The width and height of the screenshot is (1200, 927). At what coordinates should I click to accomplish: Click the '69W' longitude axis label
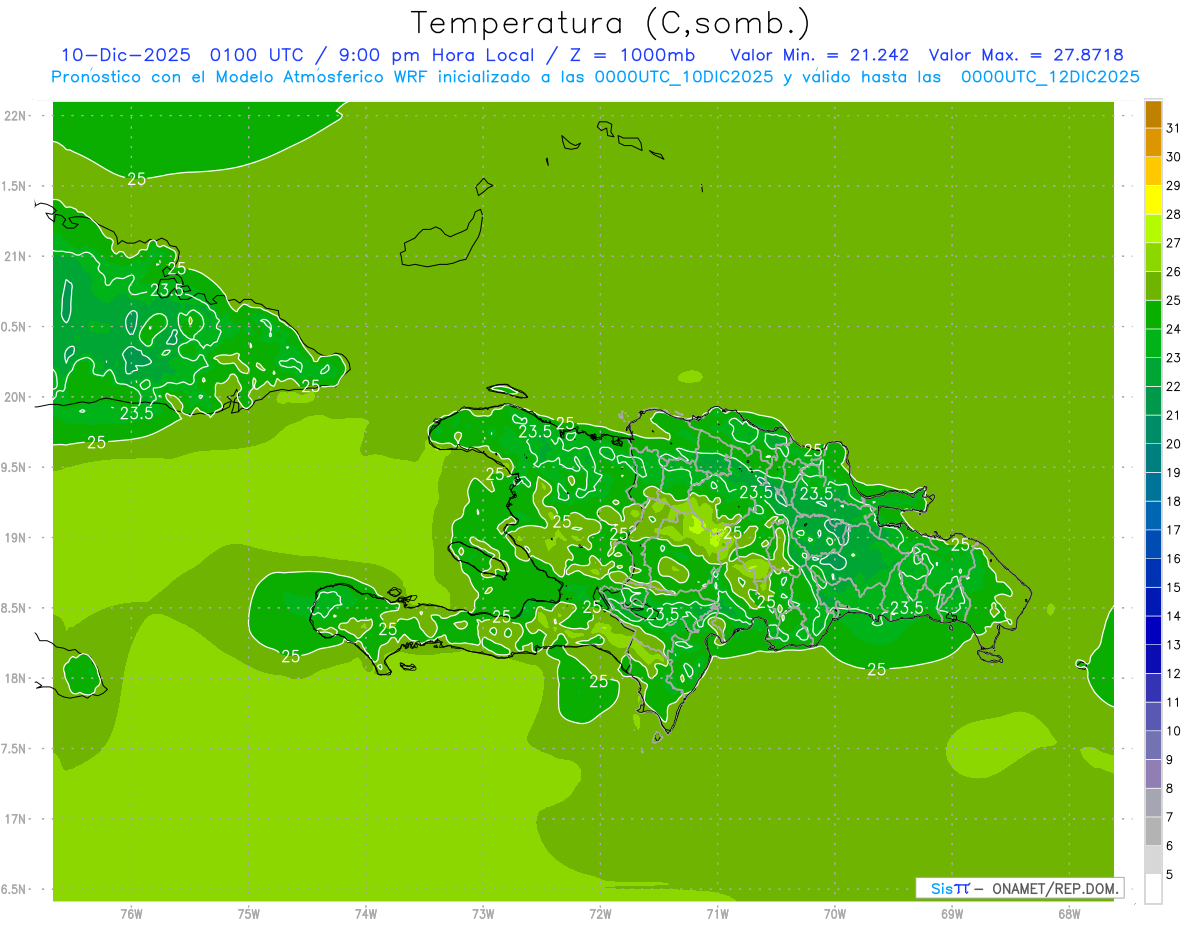click(952, 913)
